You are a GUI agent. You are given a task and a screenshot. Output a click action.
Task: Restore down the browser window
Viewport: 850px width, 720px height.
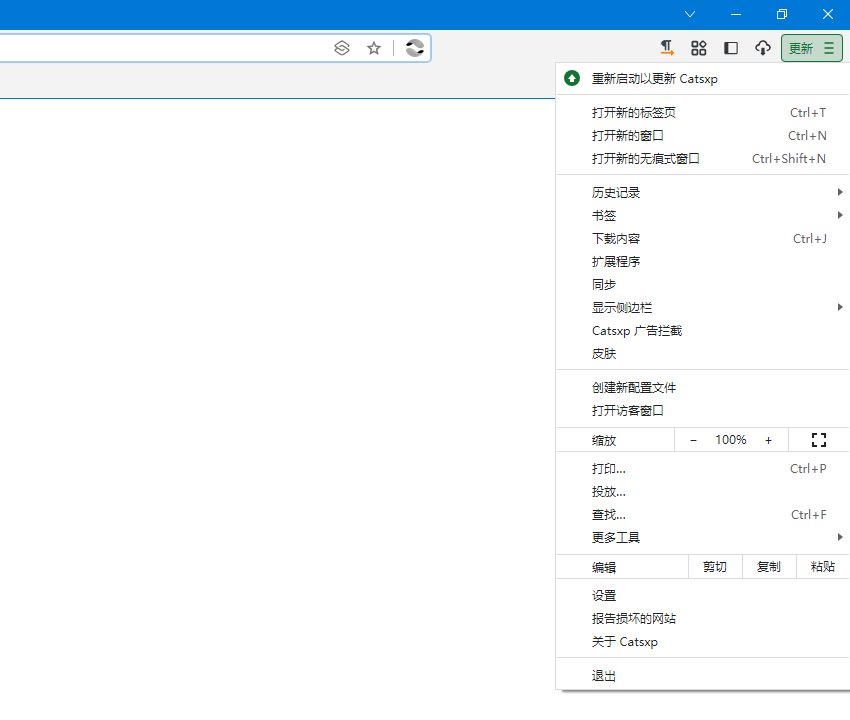pyautogui.click(x=782, y=14)
